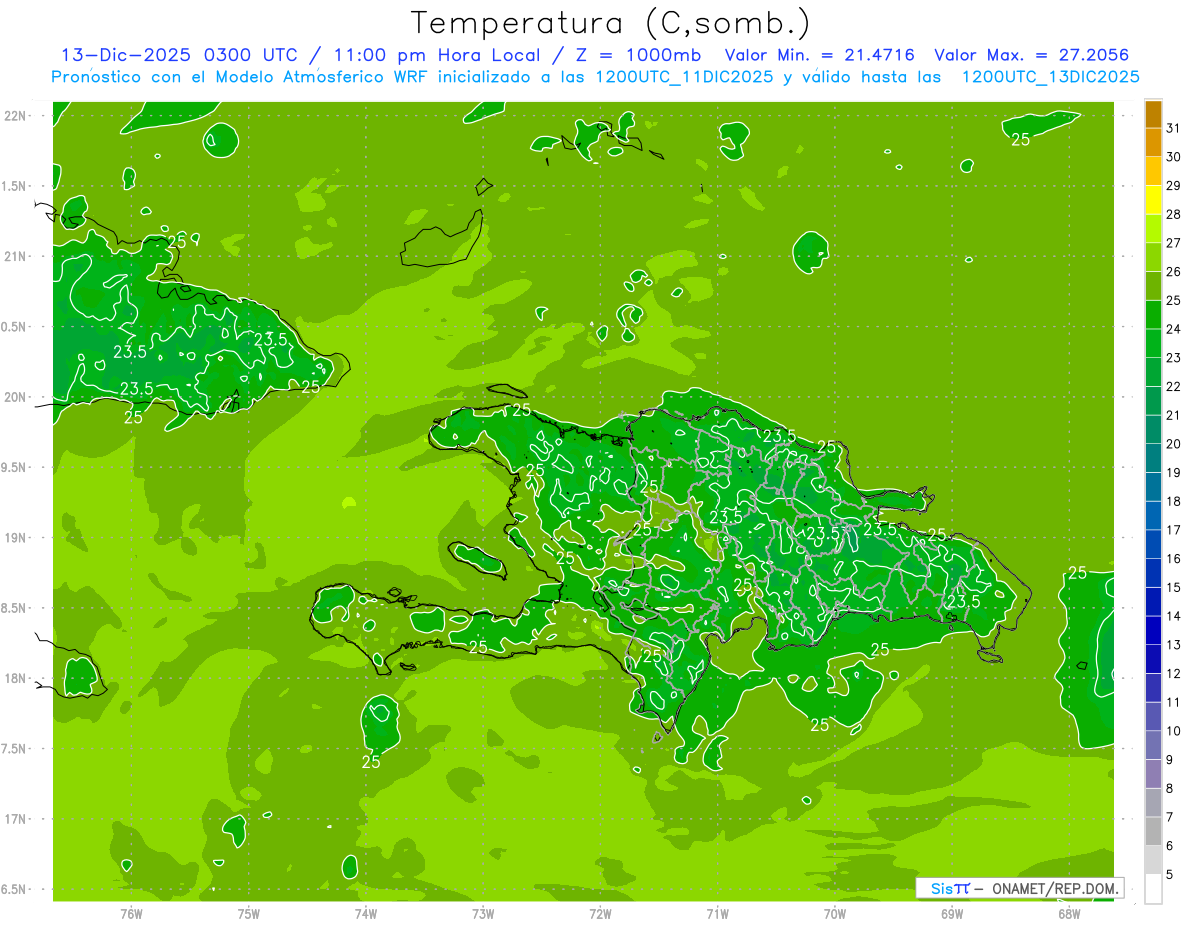Click the "31" value on the color scale
Viewport: 1200px width, 927px height.
tap(1174, 128)
